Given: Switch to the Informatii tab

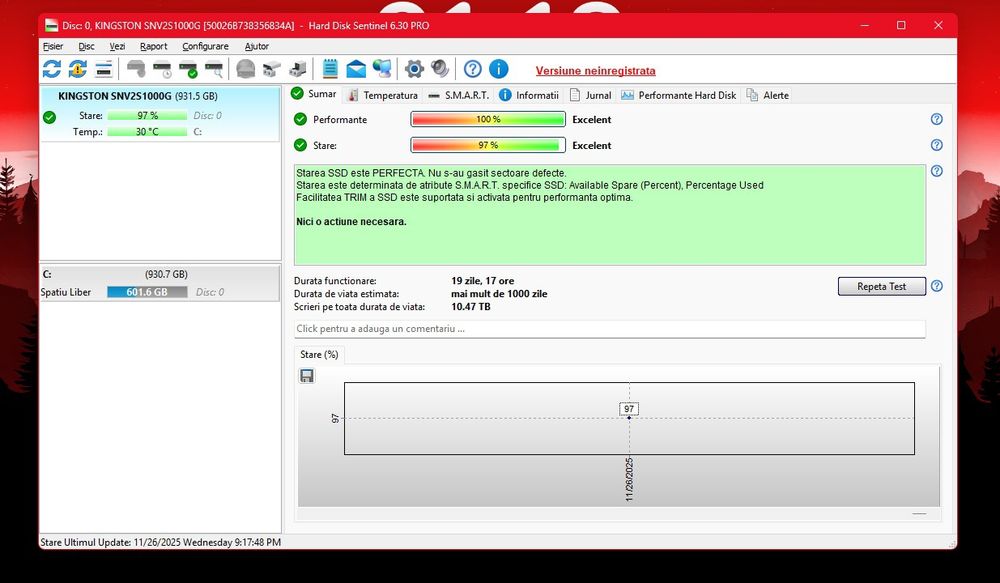Looking at the screenshot, I should 529,96.
